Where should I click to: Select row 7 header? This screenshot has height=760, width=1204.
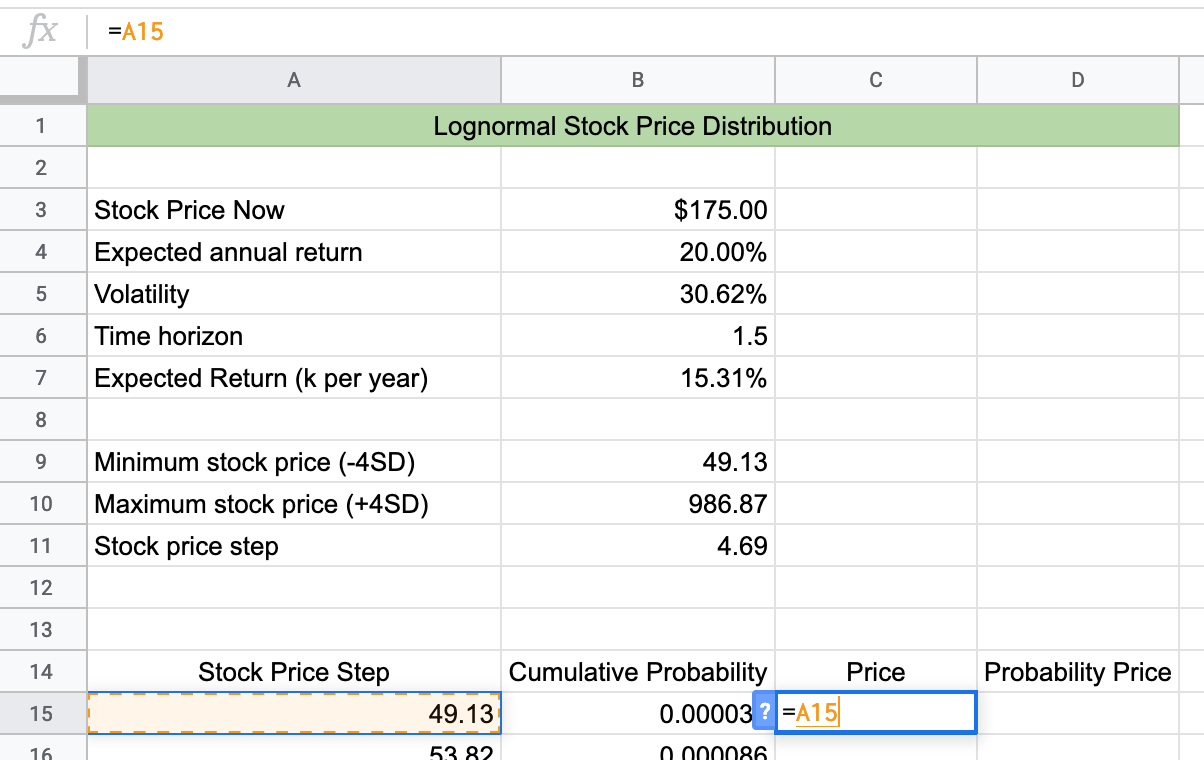[41, 378]
